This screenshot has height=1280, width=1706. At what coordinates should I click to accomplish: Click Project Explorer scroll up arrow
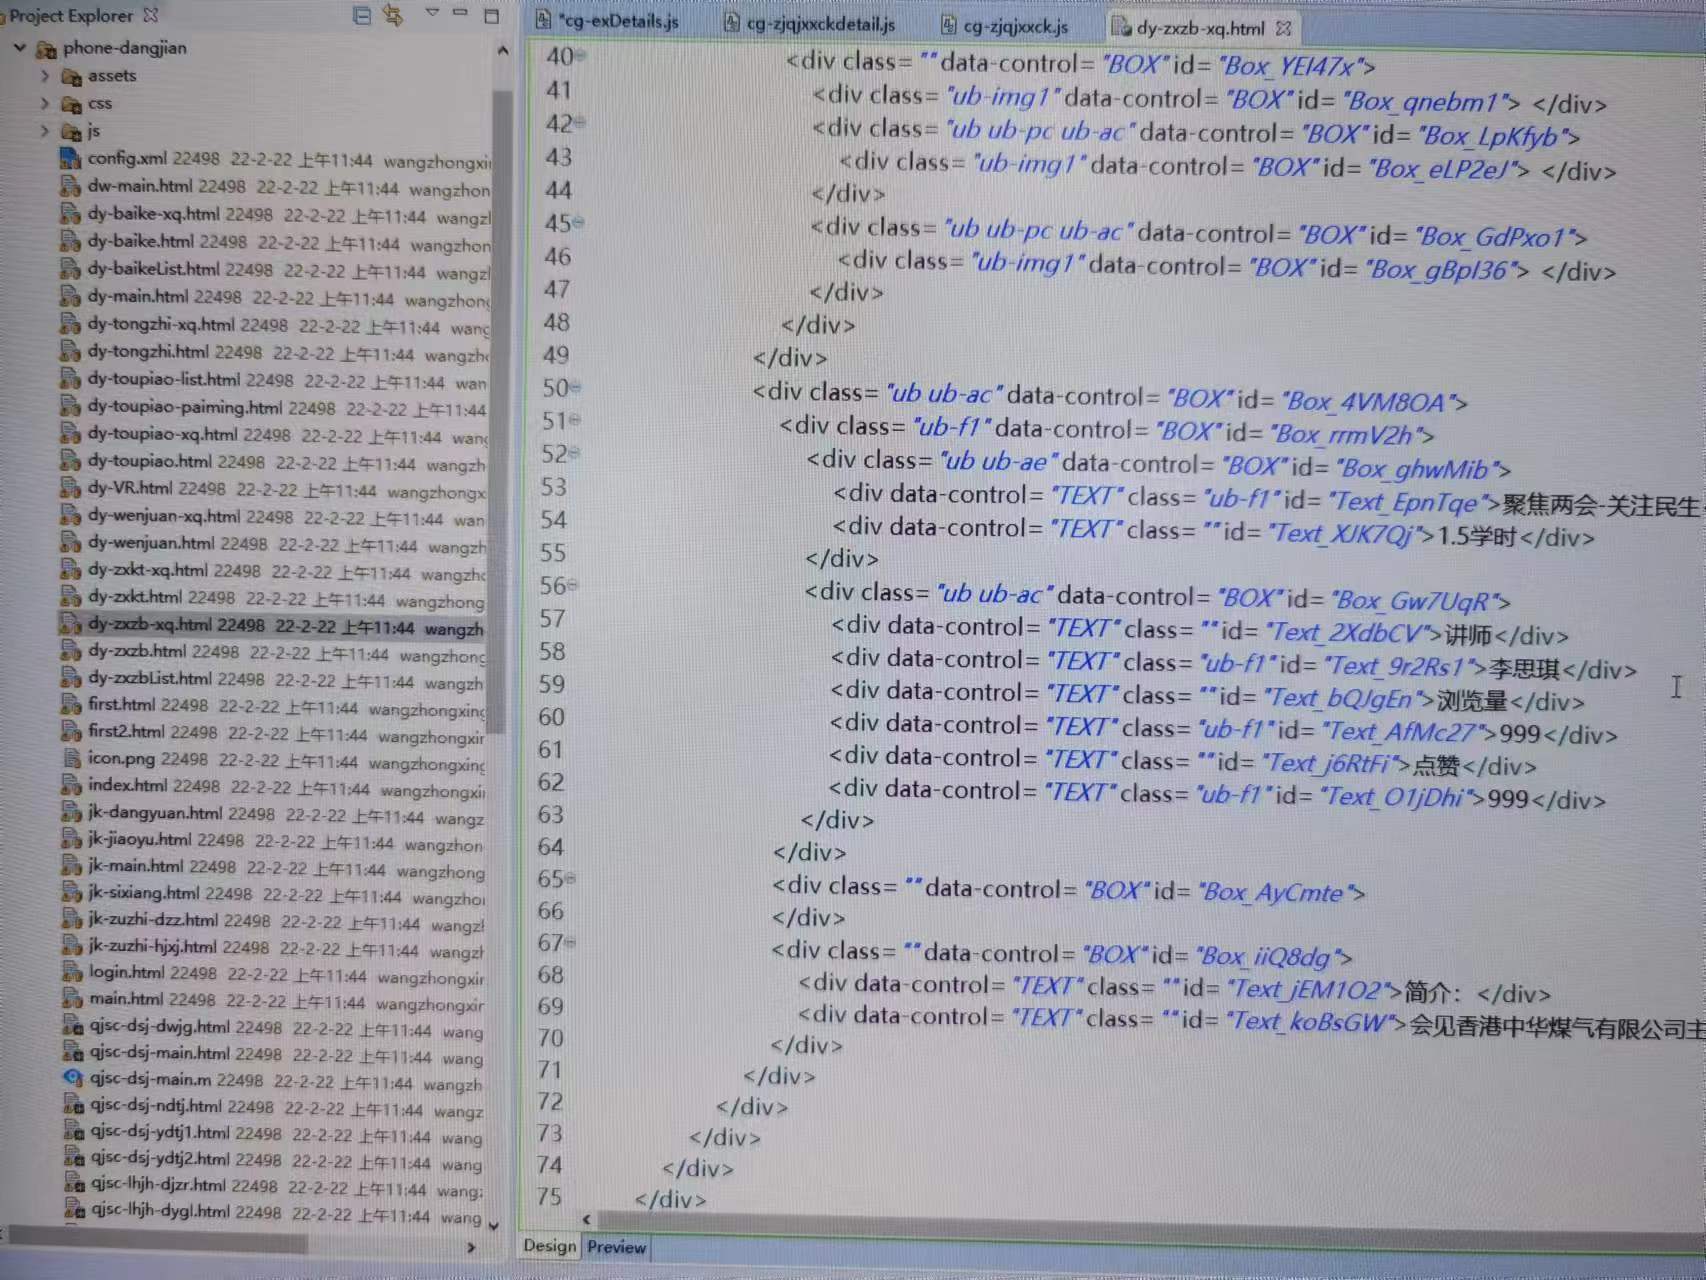pyautogui.click(x=502, y=50)
